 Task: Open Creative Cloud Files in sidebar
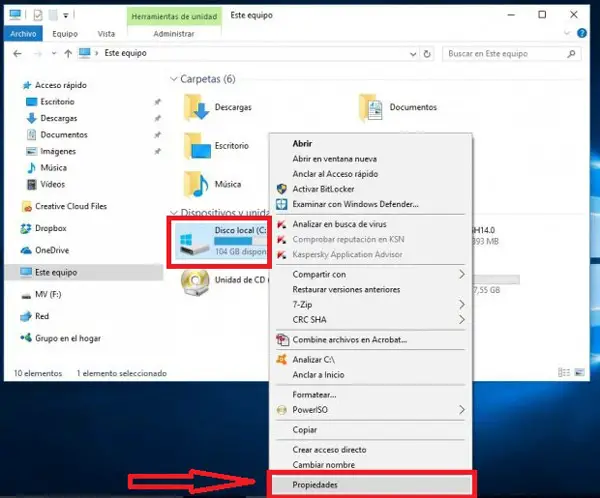pos(71,206)
